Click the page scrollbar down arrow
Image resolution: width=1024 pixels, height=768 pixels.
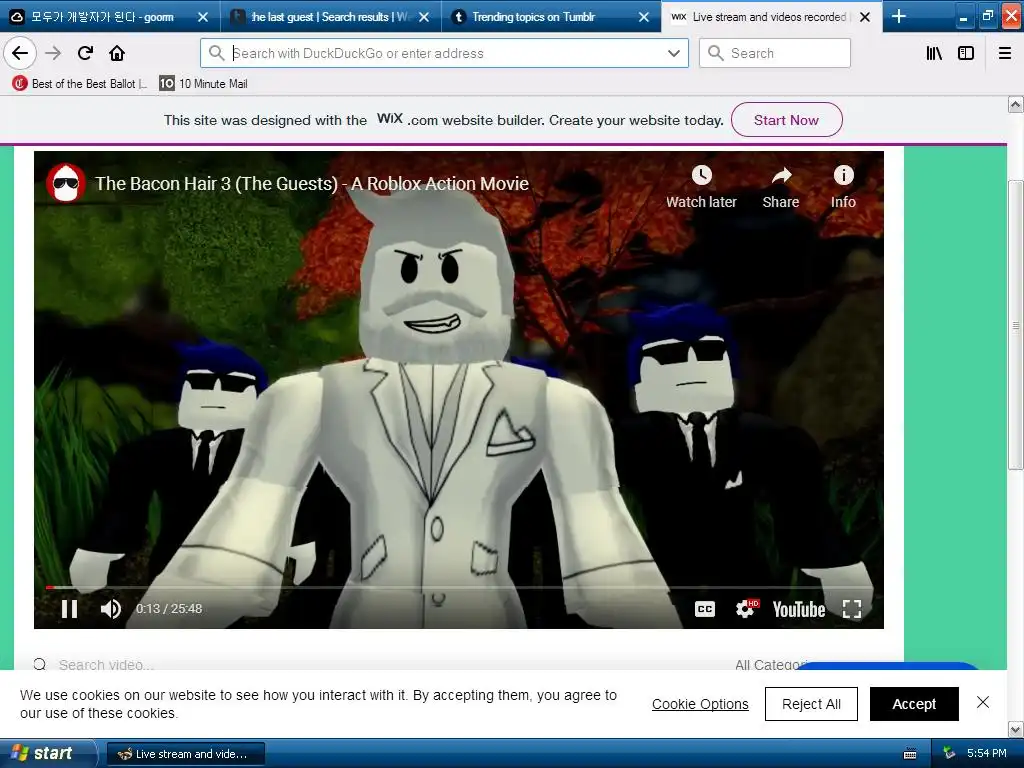1016,729
